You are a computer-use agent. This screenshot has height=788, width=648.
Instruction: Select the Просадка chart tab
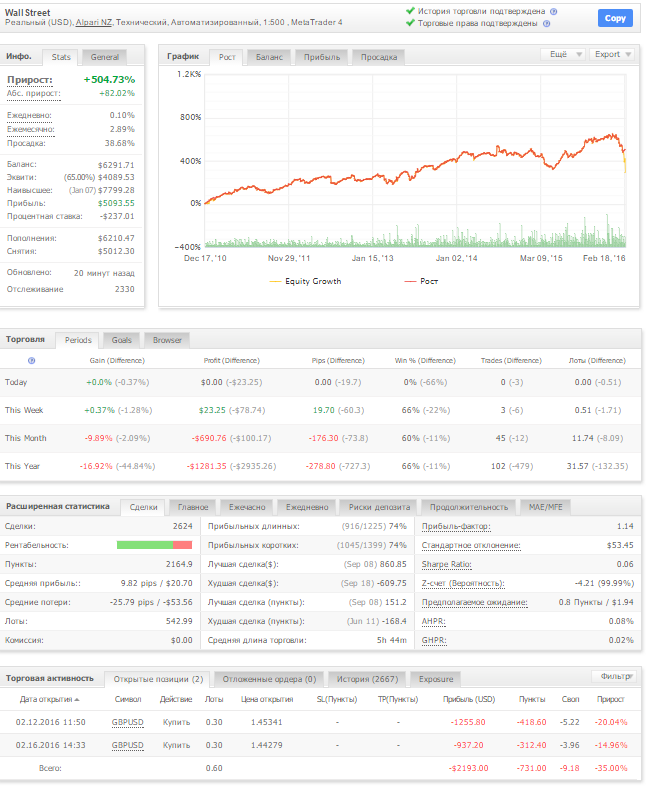(x=379, y=57)
